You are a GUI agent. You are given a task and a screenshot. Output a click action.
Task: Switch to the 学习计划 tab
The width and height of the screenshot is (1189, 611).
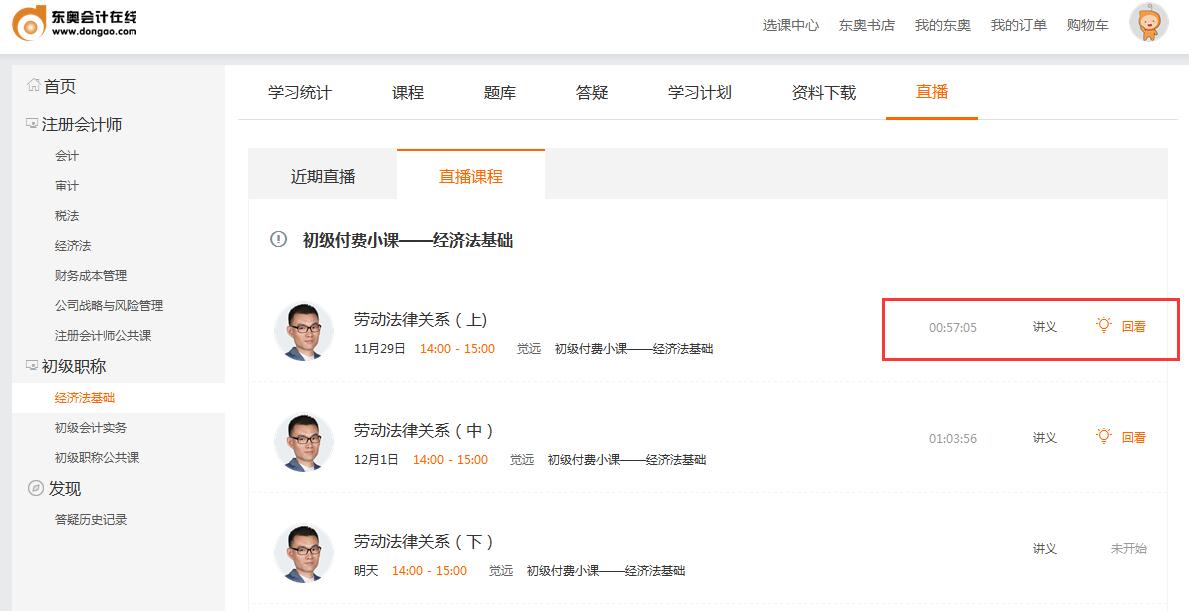pyautogui.click(x=700, y=91)
